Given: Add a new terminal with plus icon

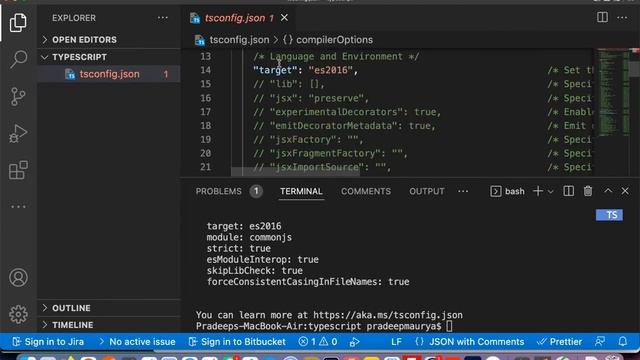Looking at the screenshot, I should [538, 191].
